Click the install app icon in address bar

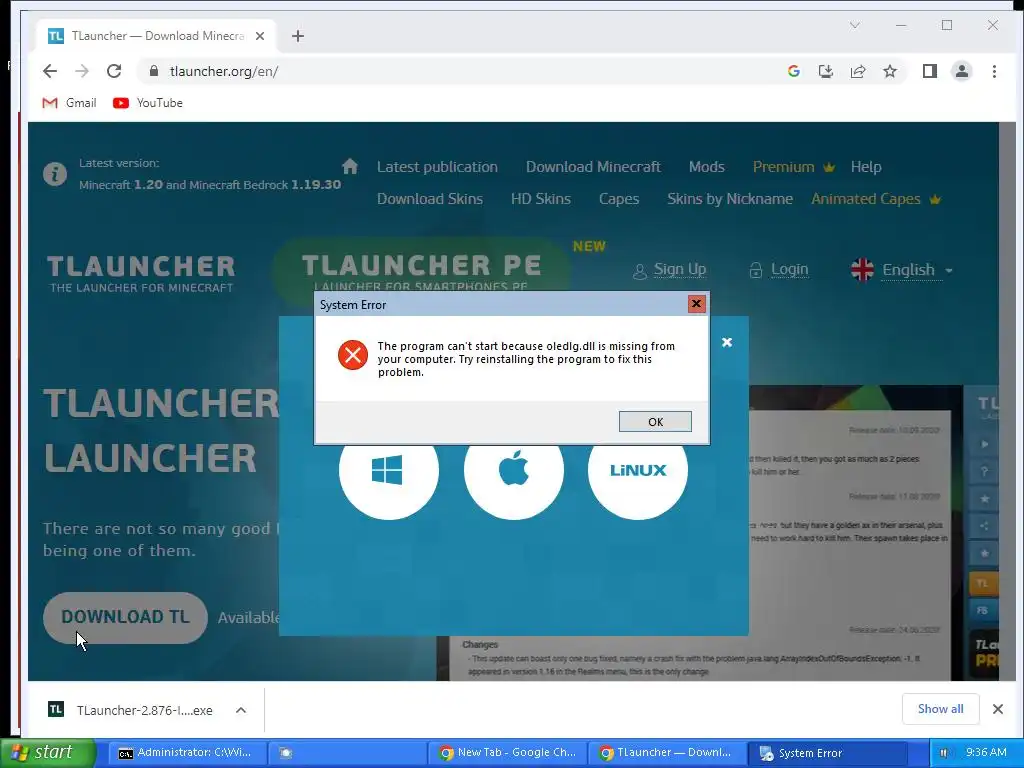[x=825, y=71]
